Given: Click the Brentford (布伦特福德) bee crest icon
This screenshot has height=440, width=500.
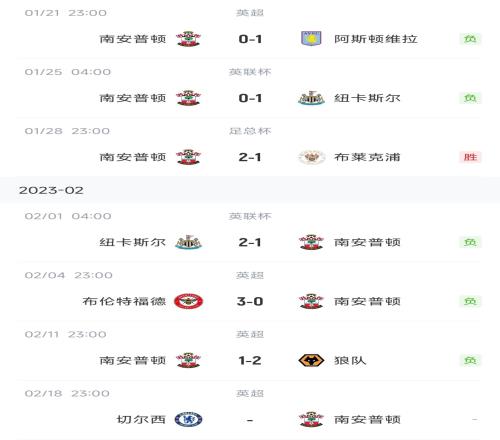Looking at the screenshot, I should pyautogui.click(x=188, y=301).
